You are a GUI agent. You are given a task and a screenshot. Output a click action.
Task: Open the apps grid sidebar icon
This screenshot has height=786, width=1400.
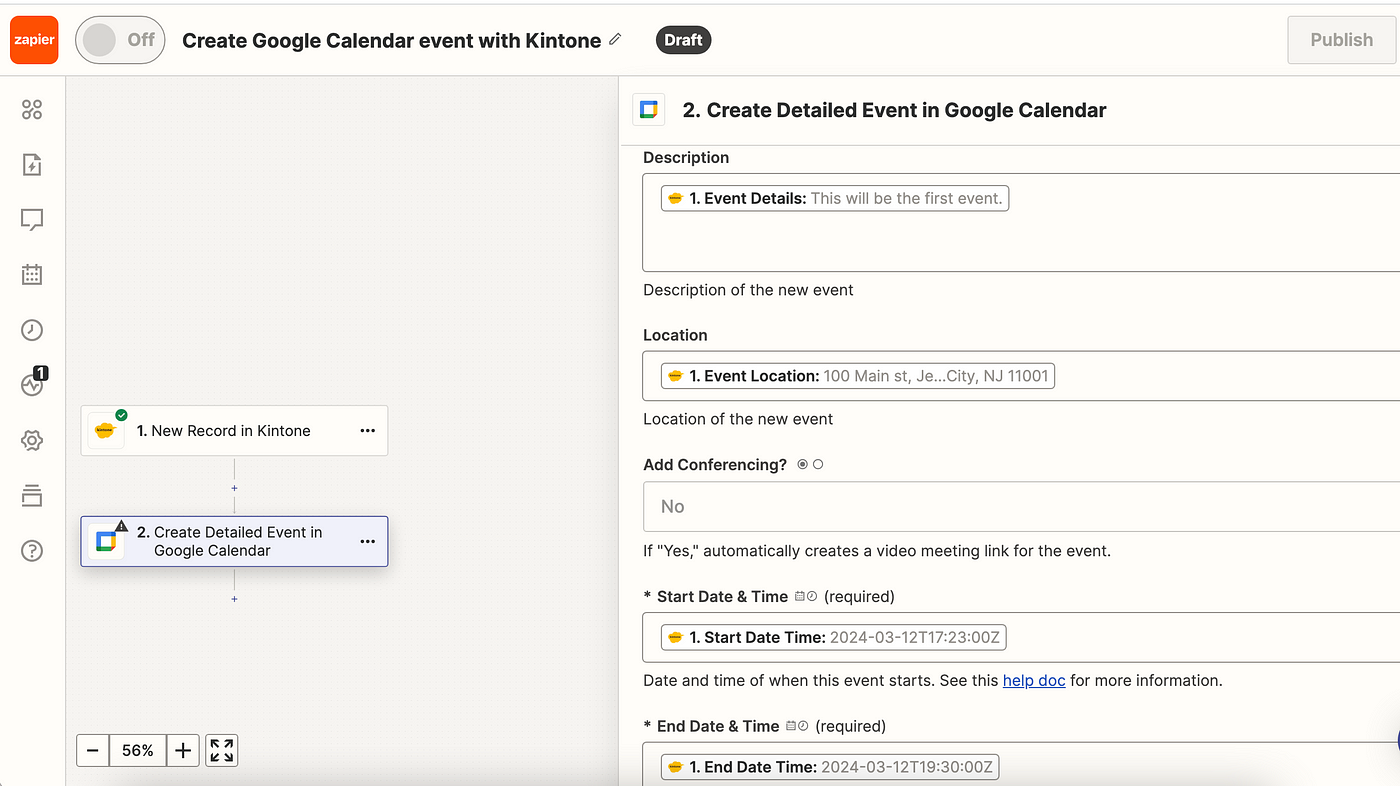click(32, 110)
